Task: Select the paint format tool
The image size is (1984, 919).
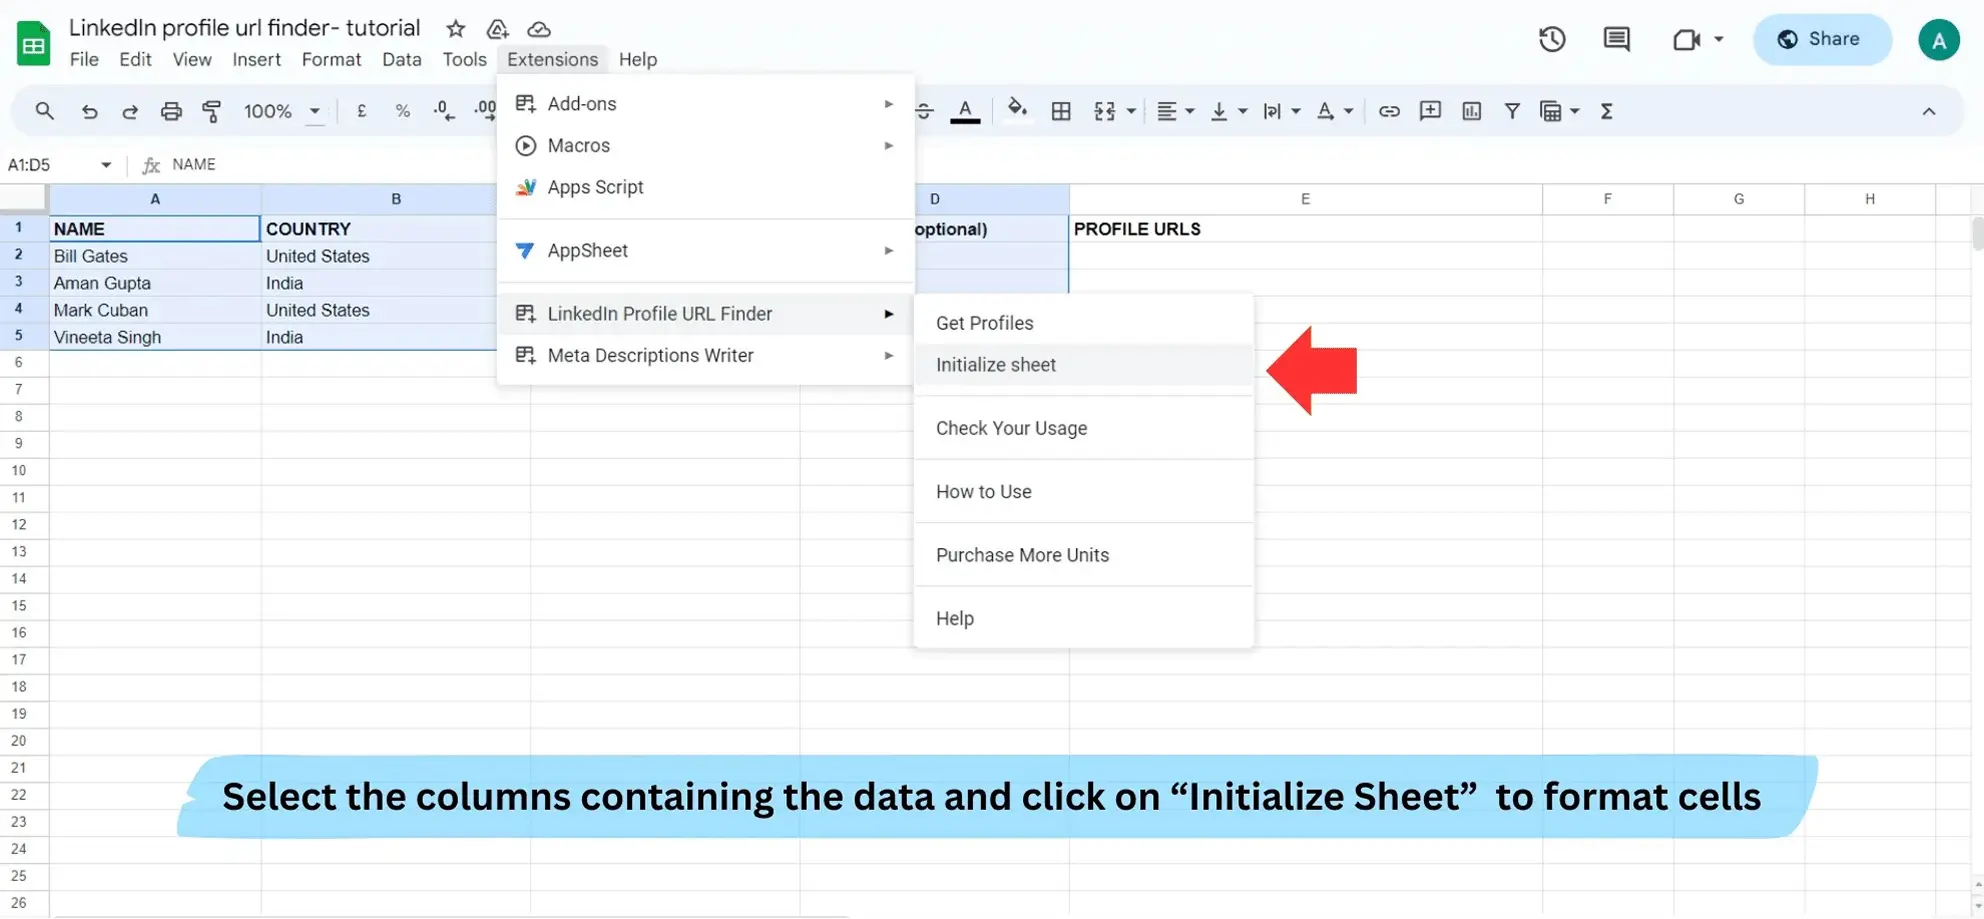Action: click(x=212, y=111)
